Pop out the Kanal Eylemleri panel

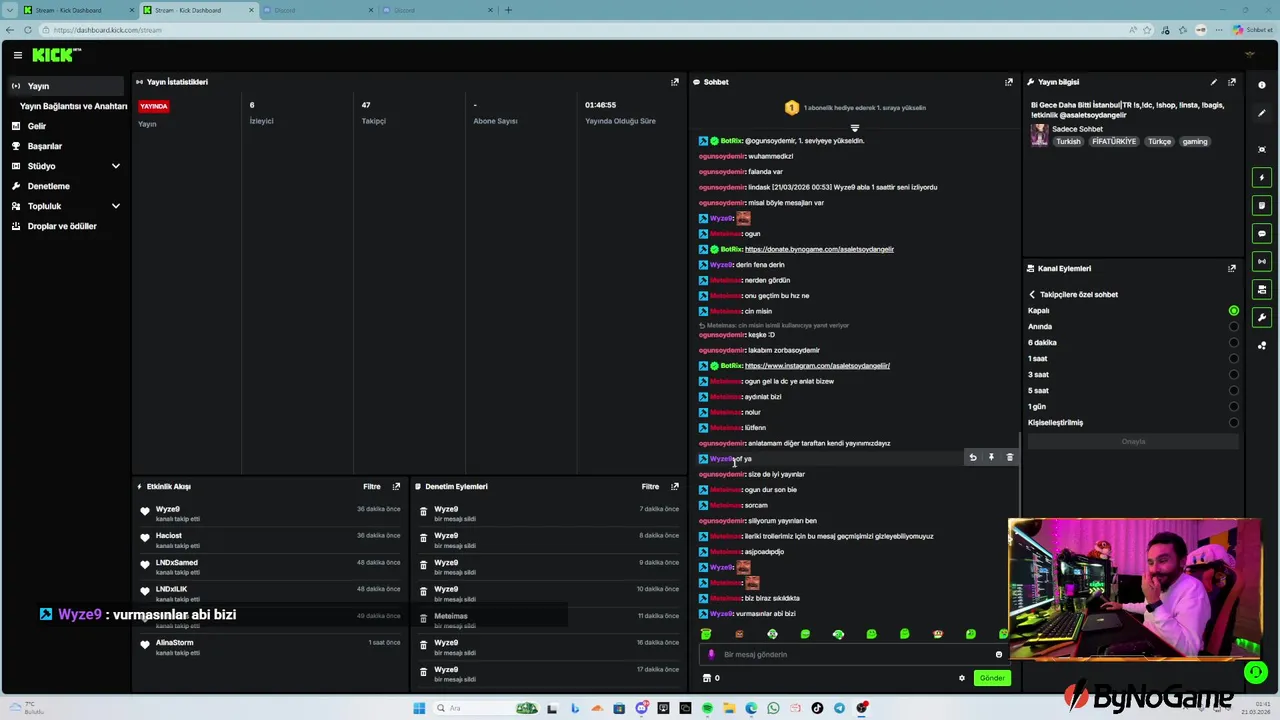(x=1232, y=268)
